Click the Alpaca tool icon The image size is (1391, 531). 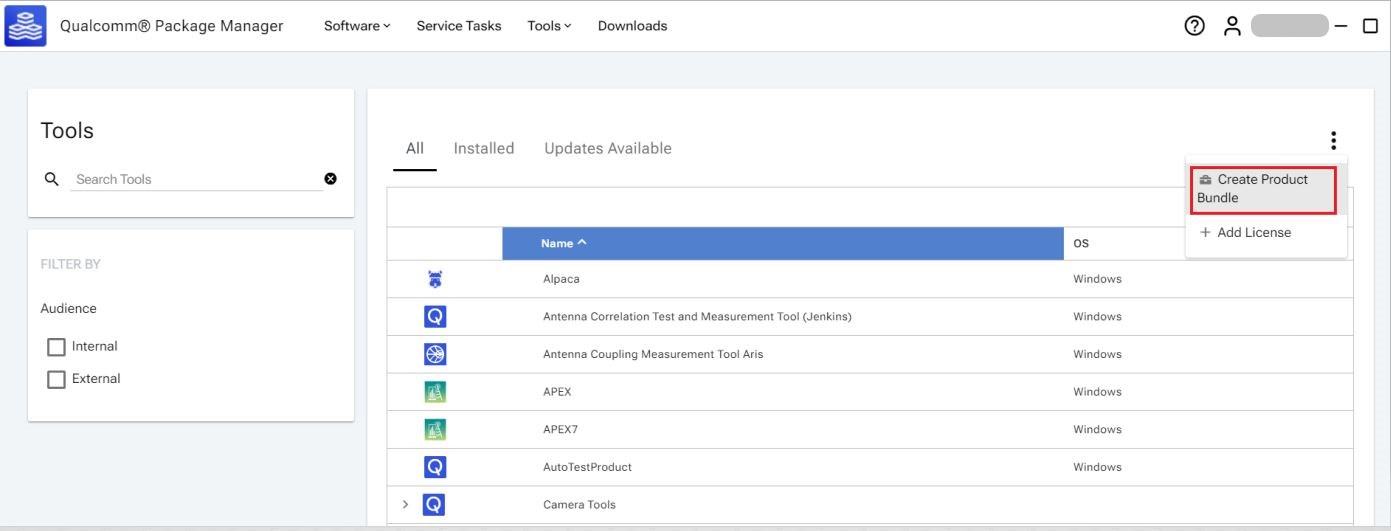pyautogui.click(x=435, y=279)
